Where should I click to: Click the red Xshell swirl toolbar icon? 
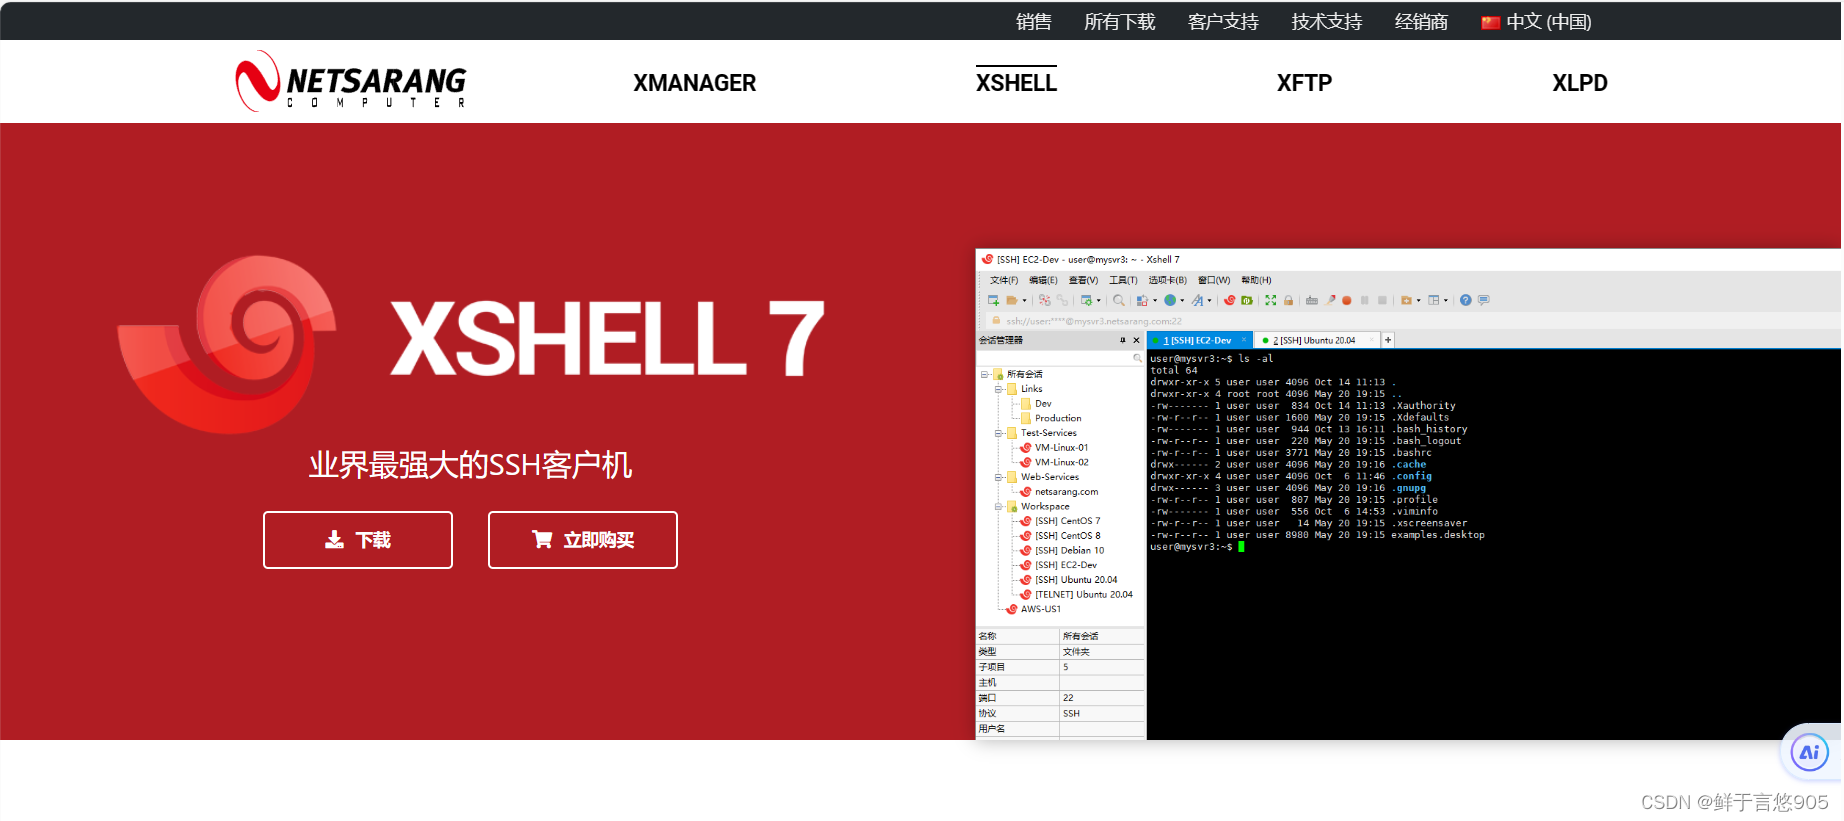(x=1229, y=300)
